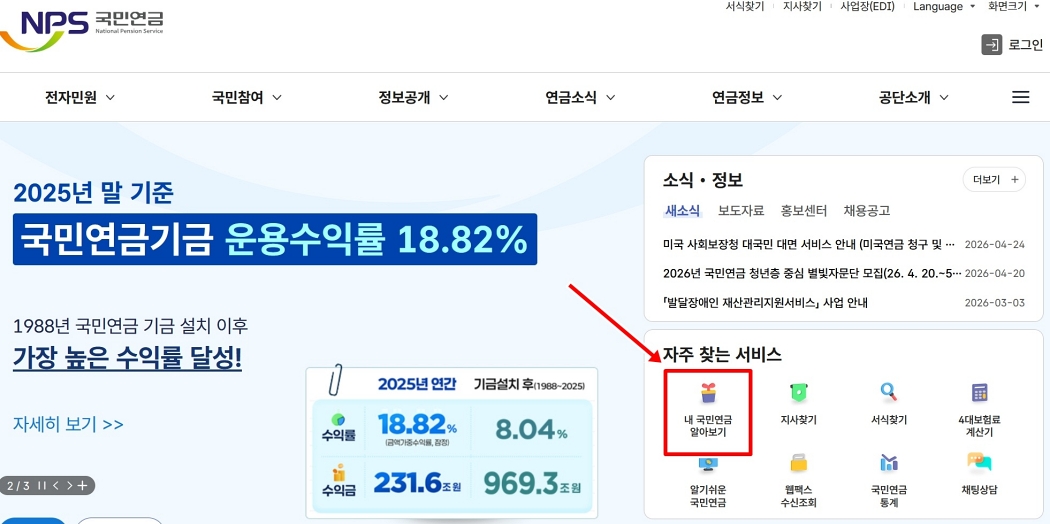
Task: Click the 자세히 보기 >> link
Action: [68, 424]
